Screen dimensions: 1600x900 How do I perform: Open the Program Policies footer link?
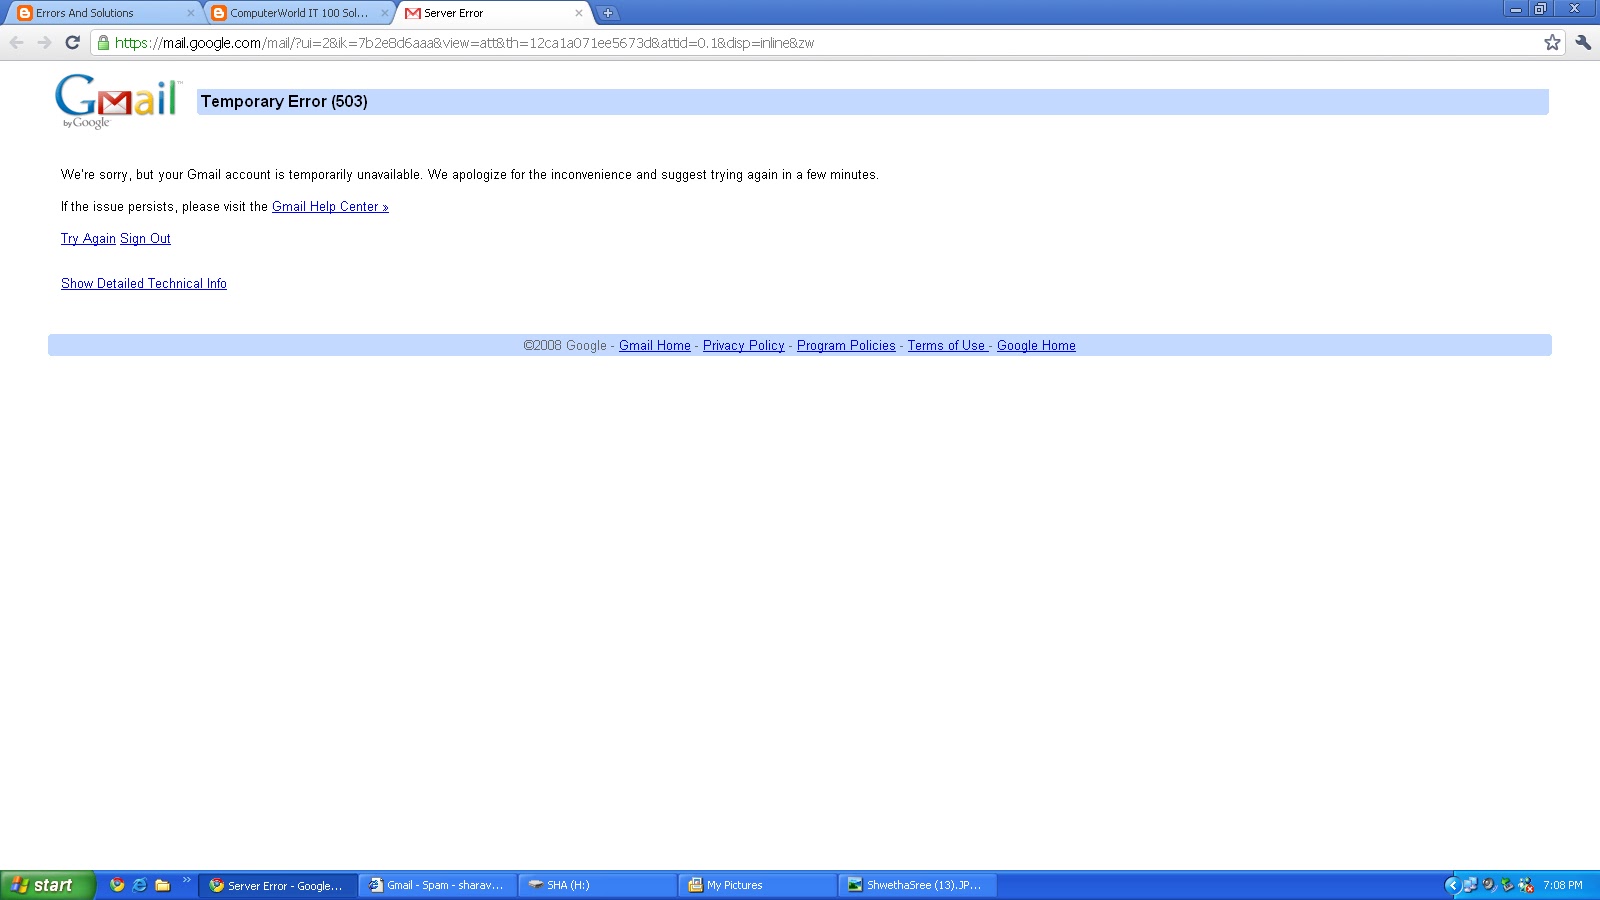846,346
